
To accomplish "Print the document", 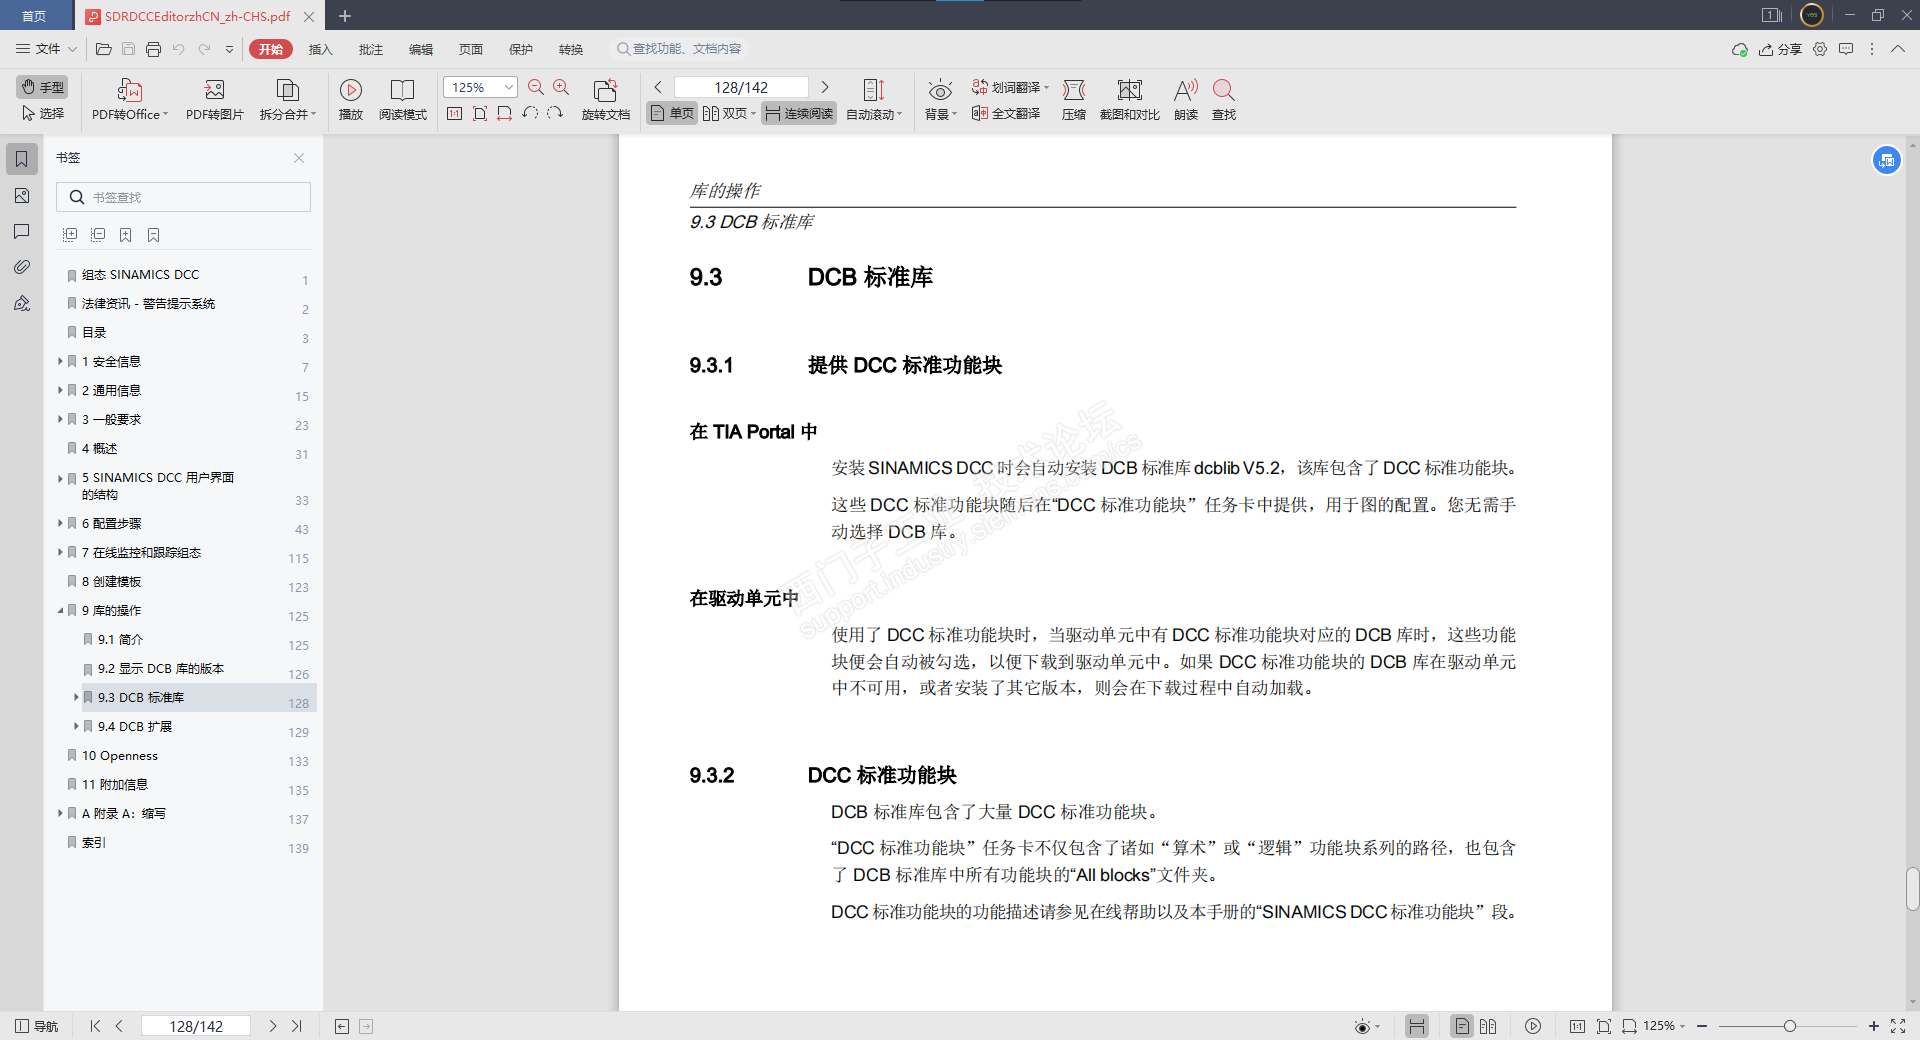I will pyautogui.click(x=153, y=49).
